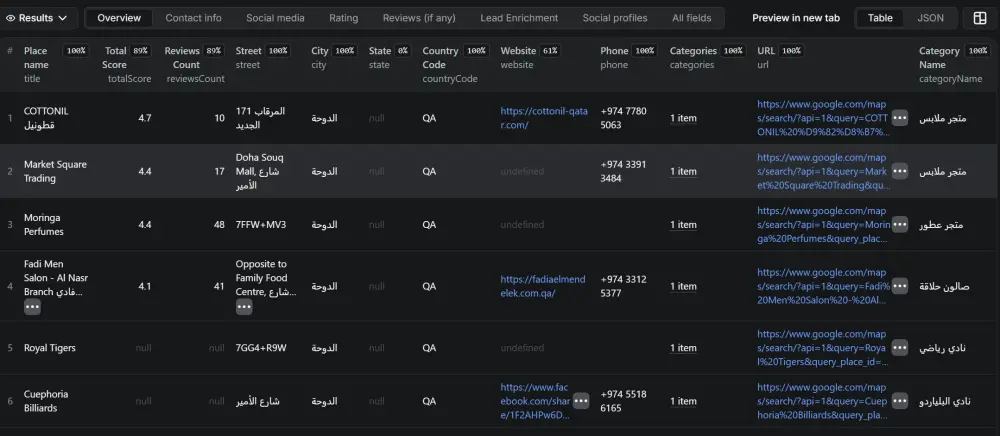
Task: Open the Results dropdown
Action: (x=36, y=18)
